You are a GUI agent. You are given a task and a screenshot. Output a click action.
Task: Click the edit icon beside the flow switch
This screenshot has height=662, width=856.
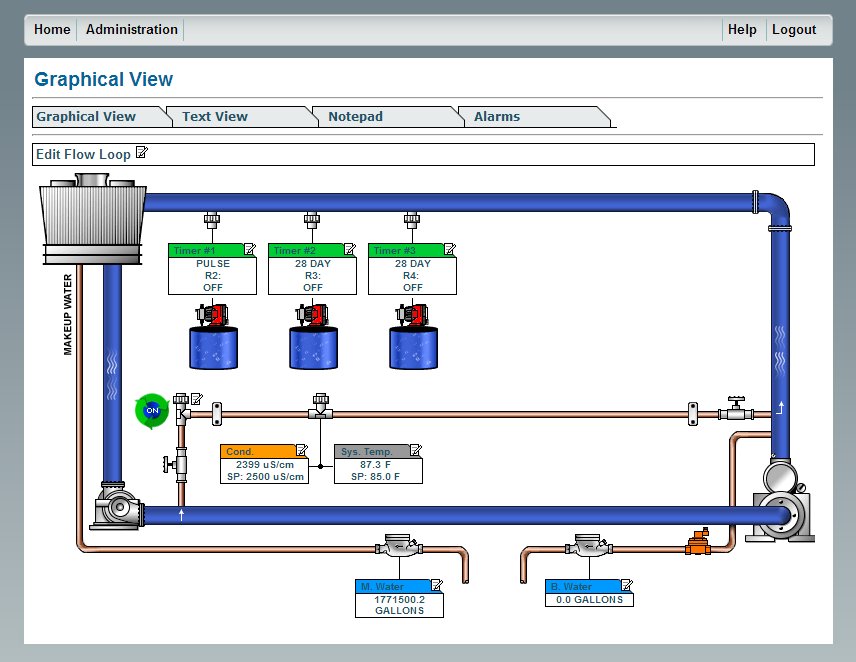pos(196,399)
